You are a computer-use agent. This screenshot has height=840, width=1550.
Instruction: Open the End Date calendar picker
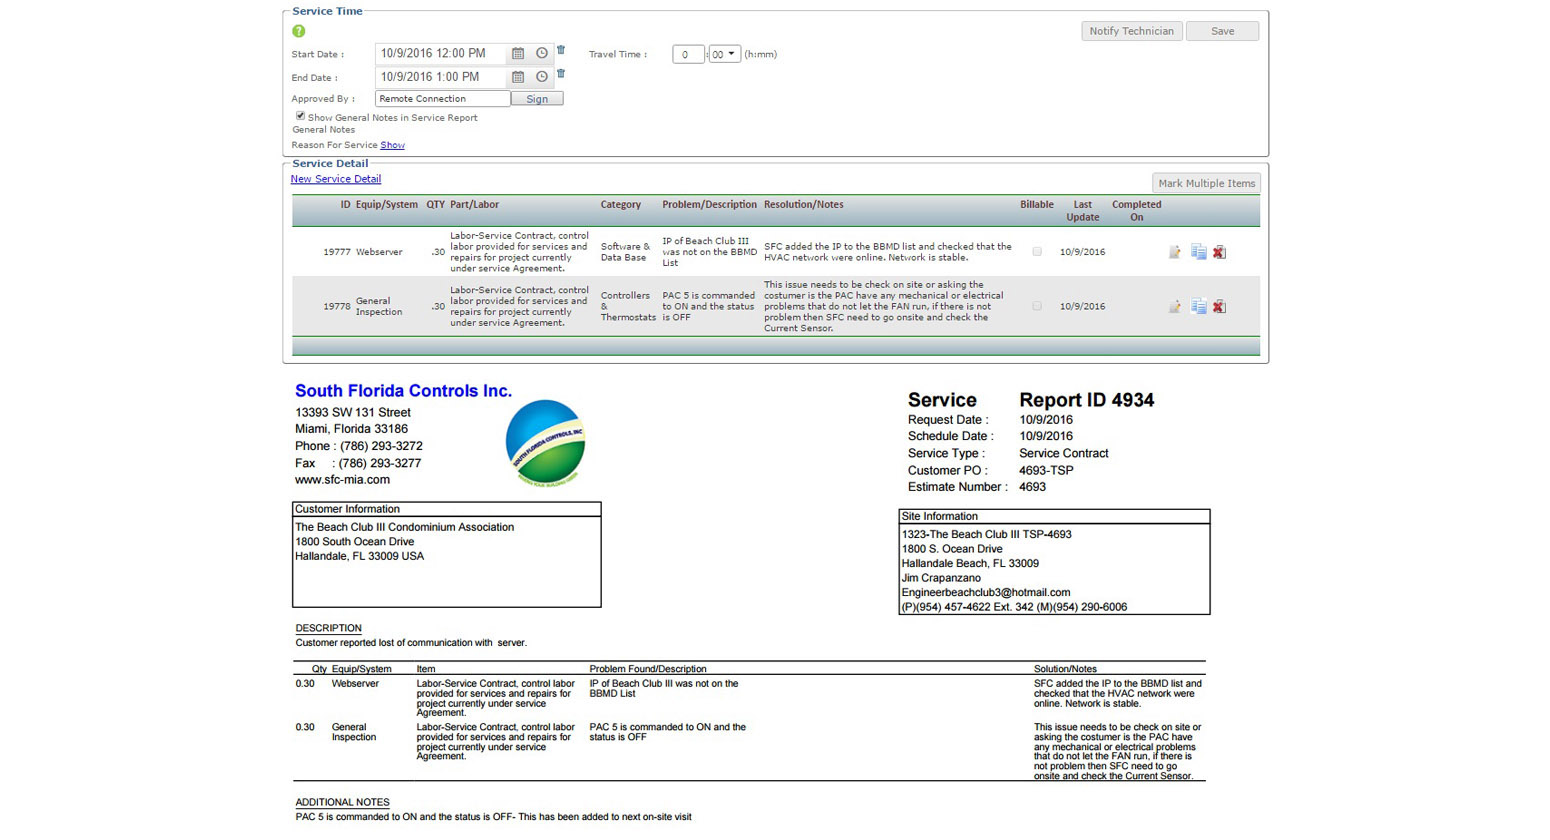[518, 77]
